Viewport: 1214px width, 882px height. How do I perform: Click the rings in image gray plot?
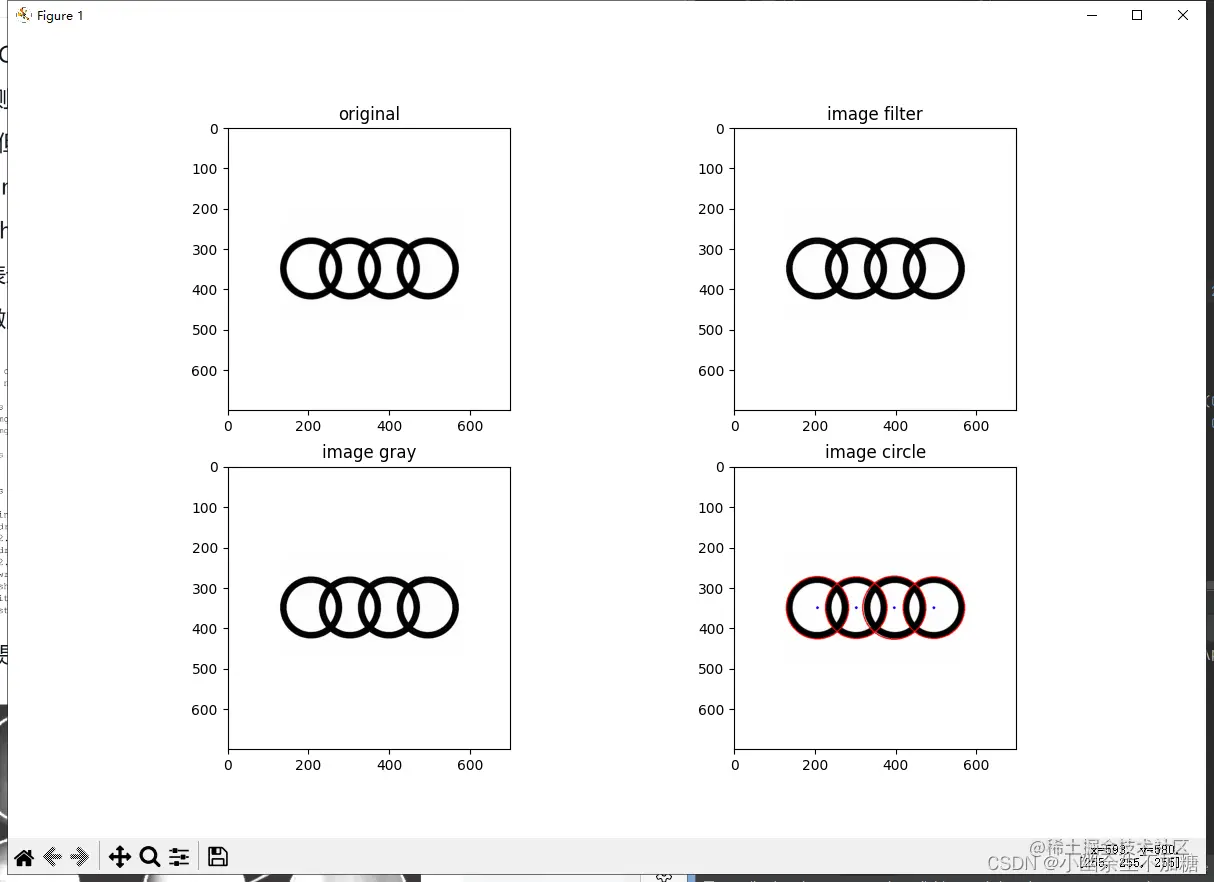tap(369, 607)
